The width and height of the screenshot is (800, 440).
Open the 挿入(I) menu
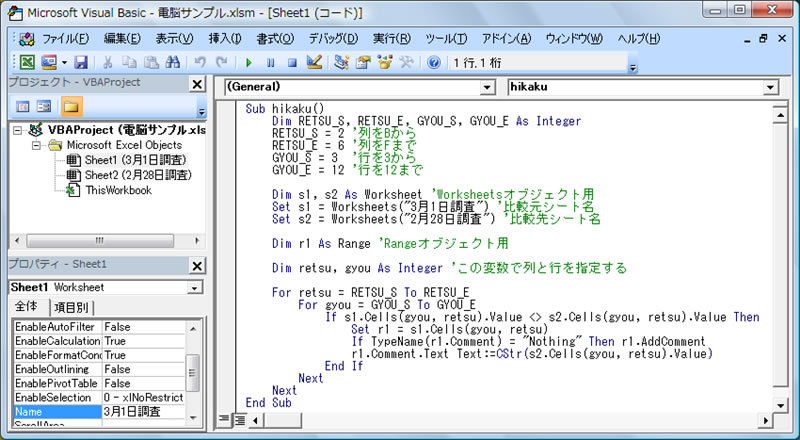224,39
